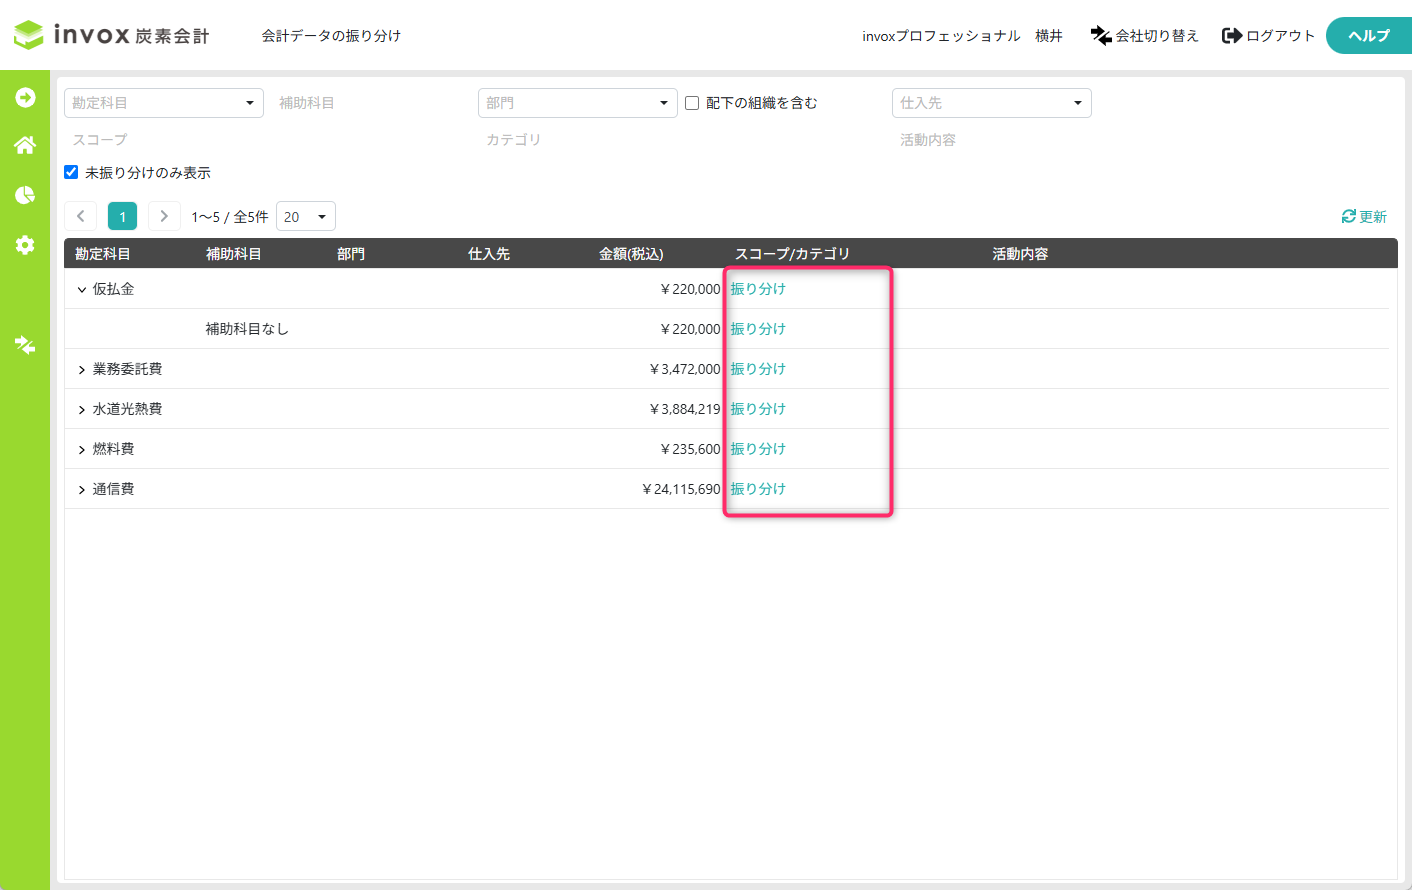Click the sidebar switch-arrows icon
Screen dimensions: 1412x890
(x=25, y=345)
